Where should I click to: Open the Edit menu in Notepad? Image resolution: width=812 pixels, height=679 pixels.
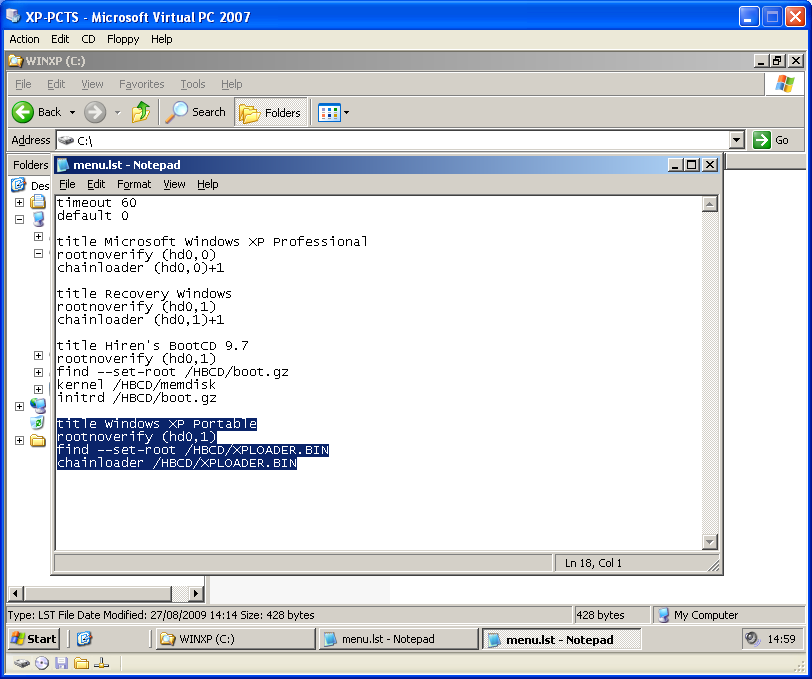[x=96, y=184]
